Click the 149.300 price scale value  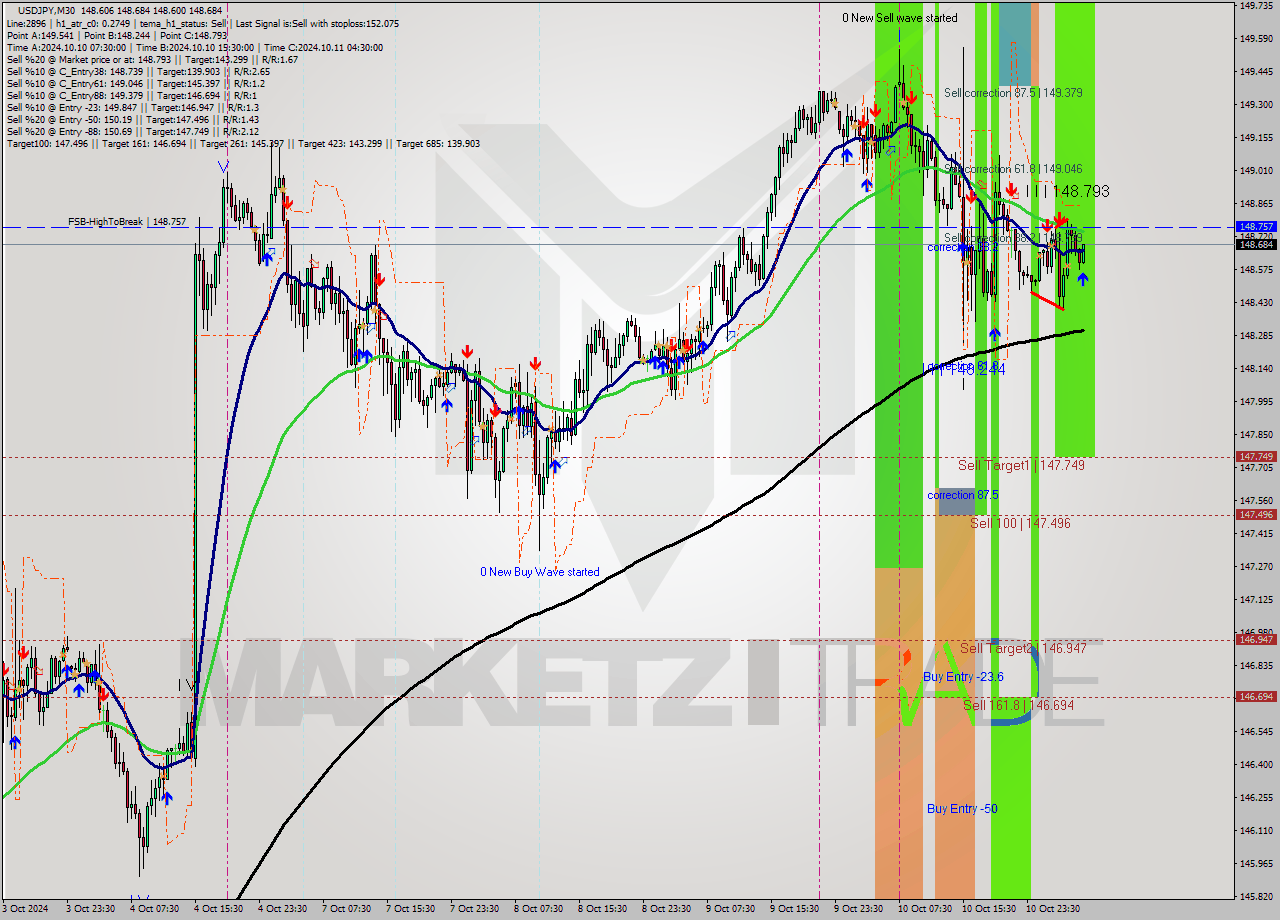pos(1256,104)
